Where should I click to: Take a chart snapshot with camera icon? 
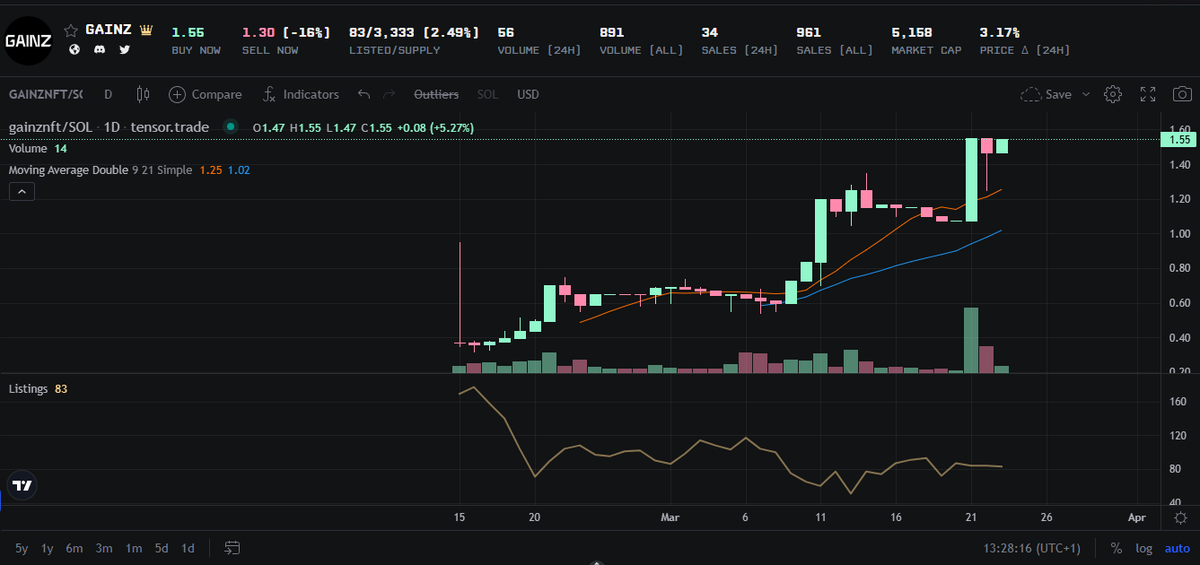coord(1182,94)
